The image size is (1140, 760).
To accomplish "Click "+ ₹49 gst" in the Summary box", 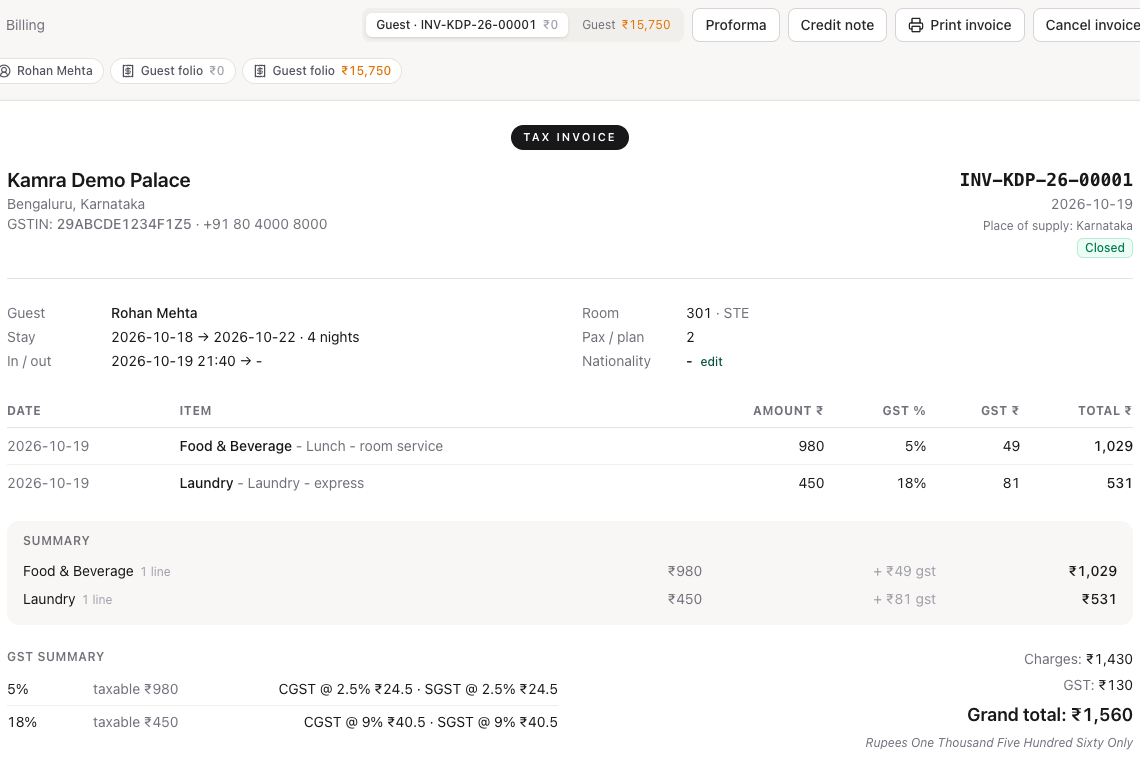I will pyautogui.click(x=904, y=572).
